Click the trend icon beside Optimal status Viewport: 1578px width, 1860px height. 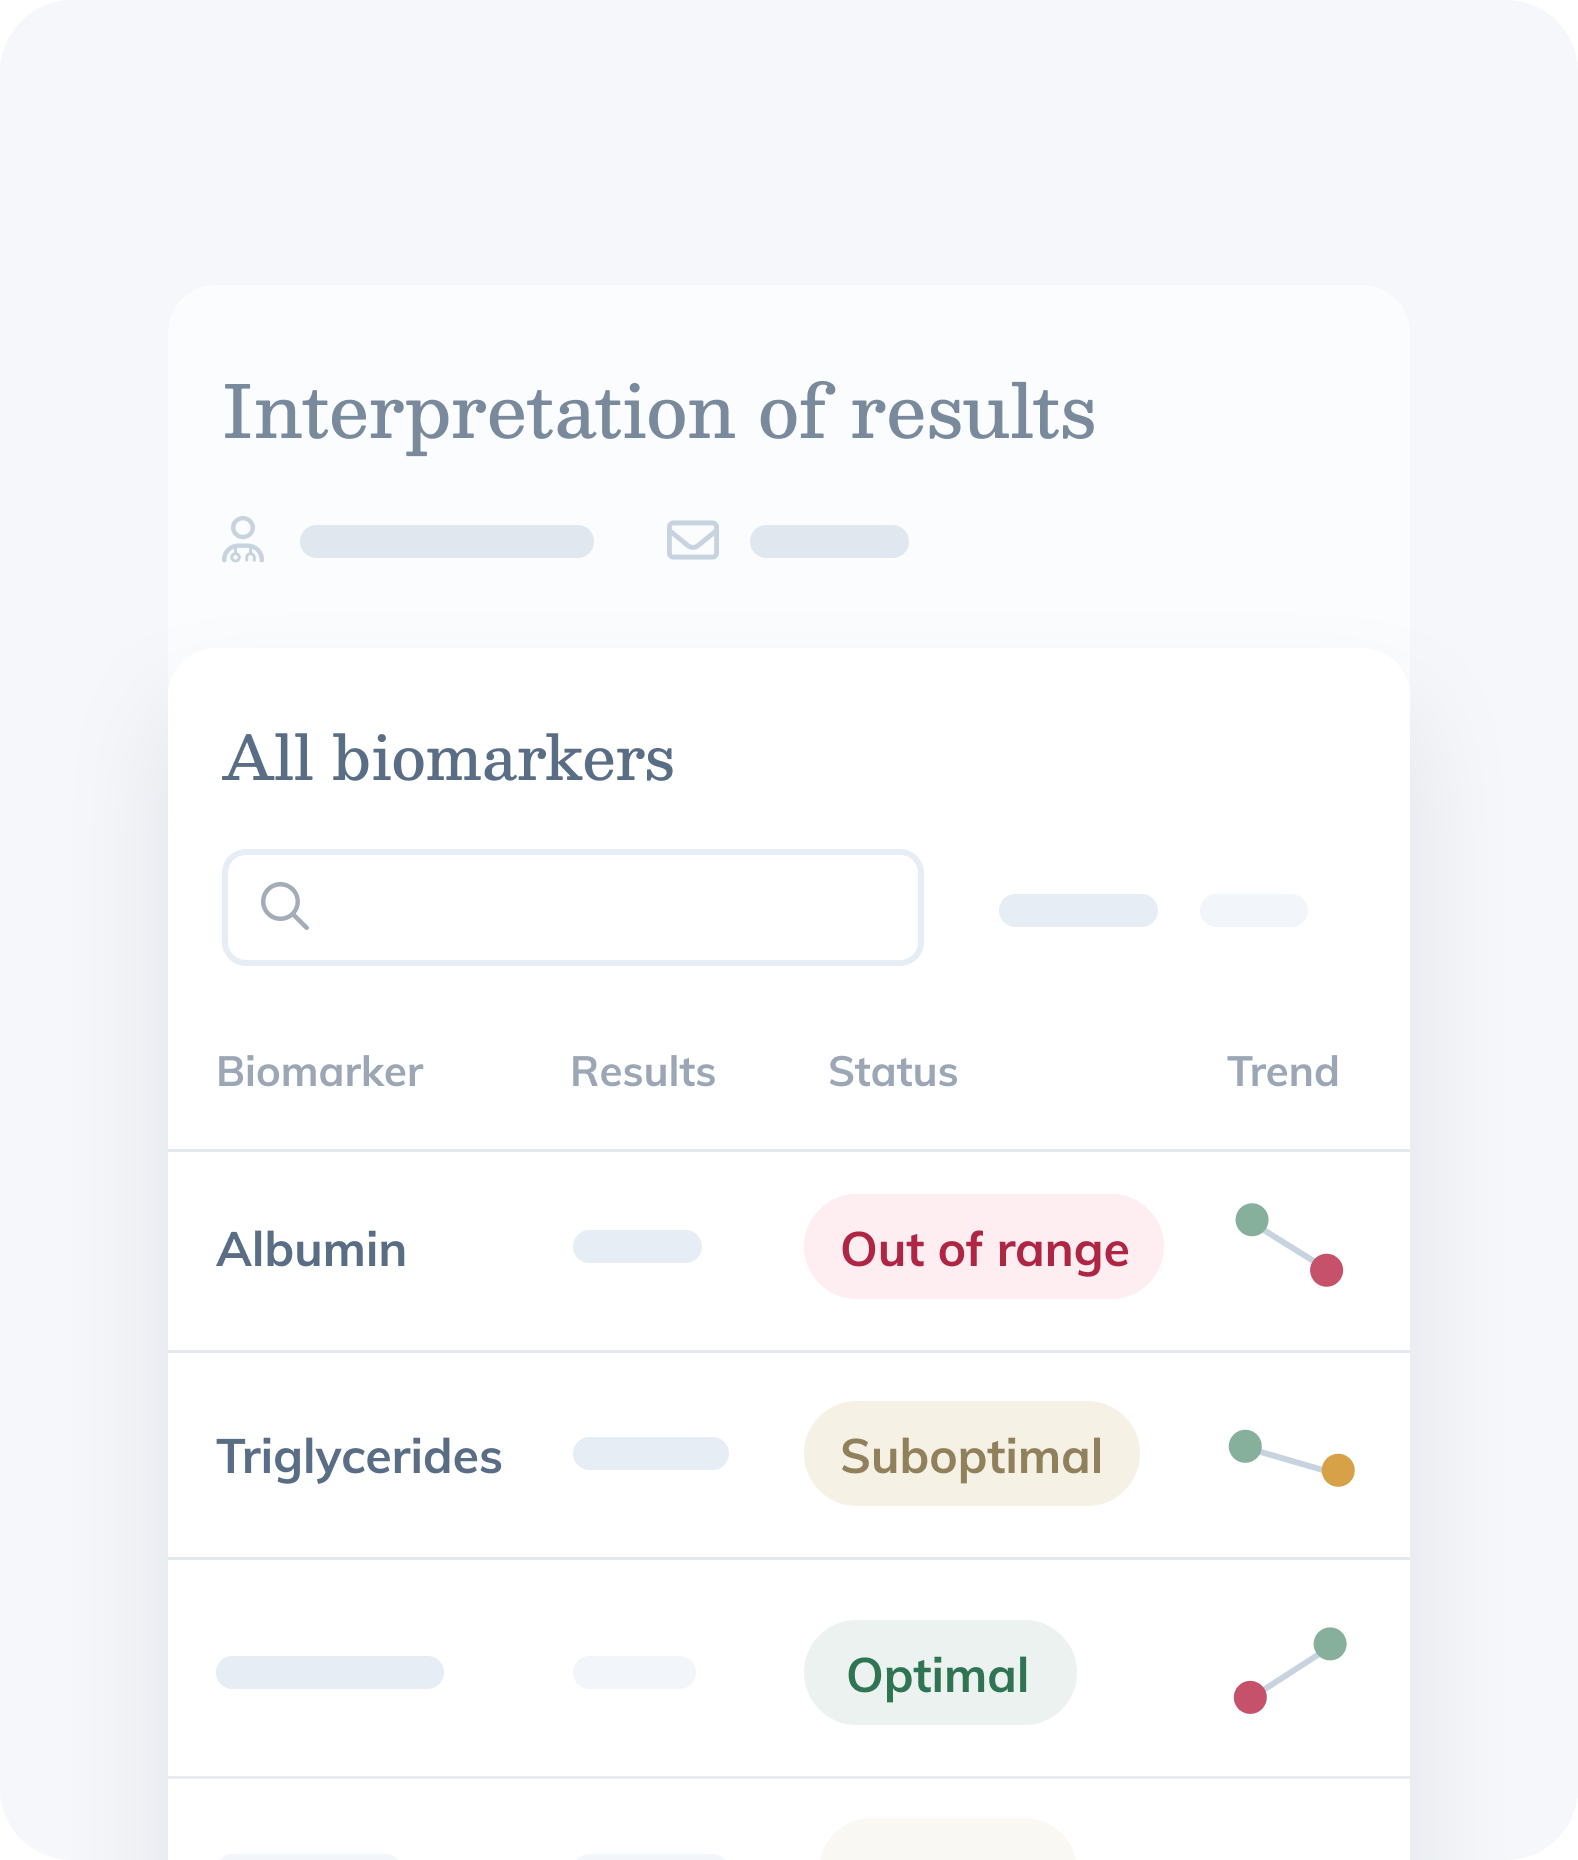1290,1671
